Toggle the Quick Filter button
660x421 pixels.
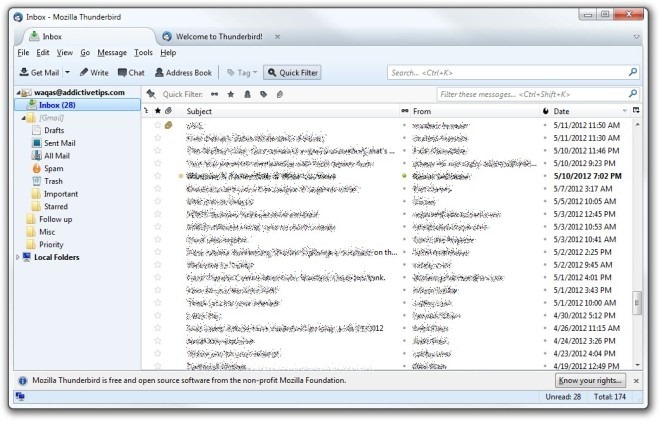tap(293, 72)
